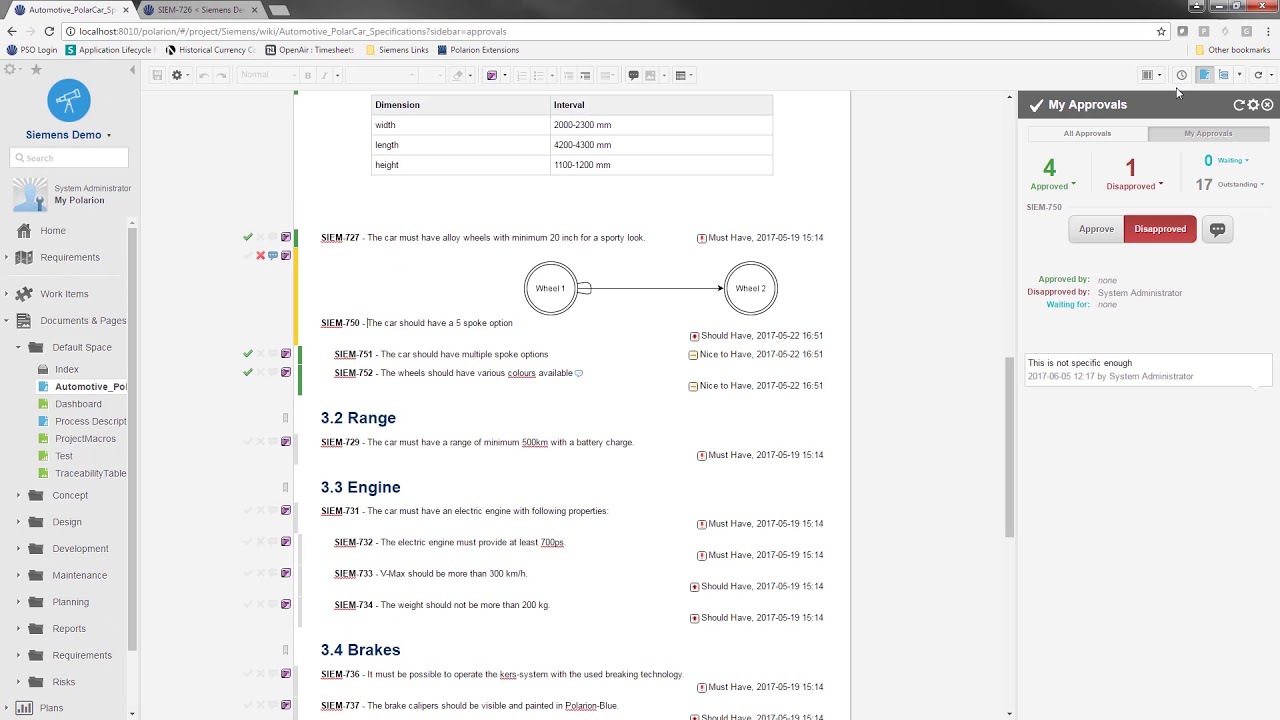Open the Plans navigation item
The height and width of the screenshot is (720, 1280).
pos(51,708)
